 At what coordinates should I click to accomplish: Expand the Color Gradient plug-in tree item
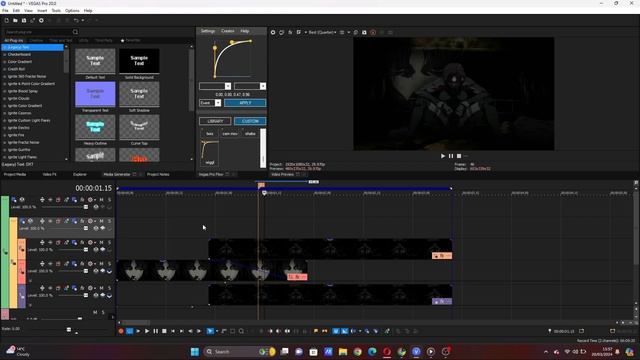pos(4,62)
